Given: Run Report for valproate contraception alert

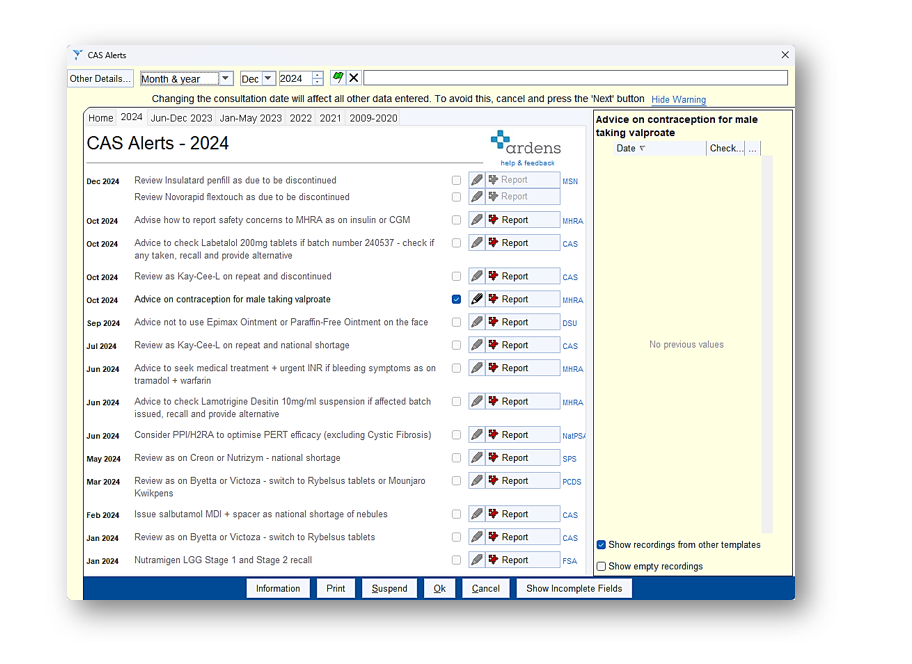Looking at the screenshot, I should pyautogui.click(x=523, y=299).
